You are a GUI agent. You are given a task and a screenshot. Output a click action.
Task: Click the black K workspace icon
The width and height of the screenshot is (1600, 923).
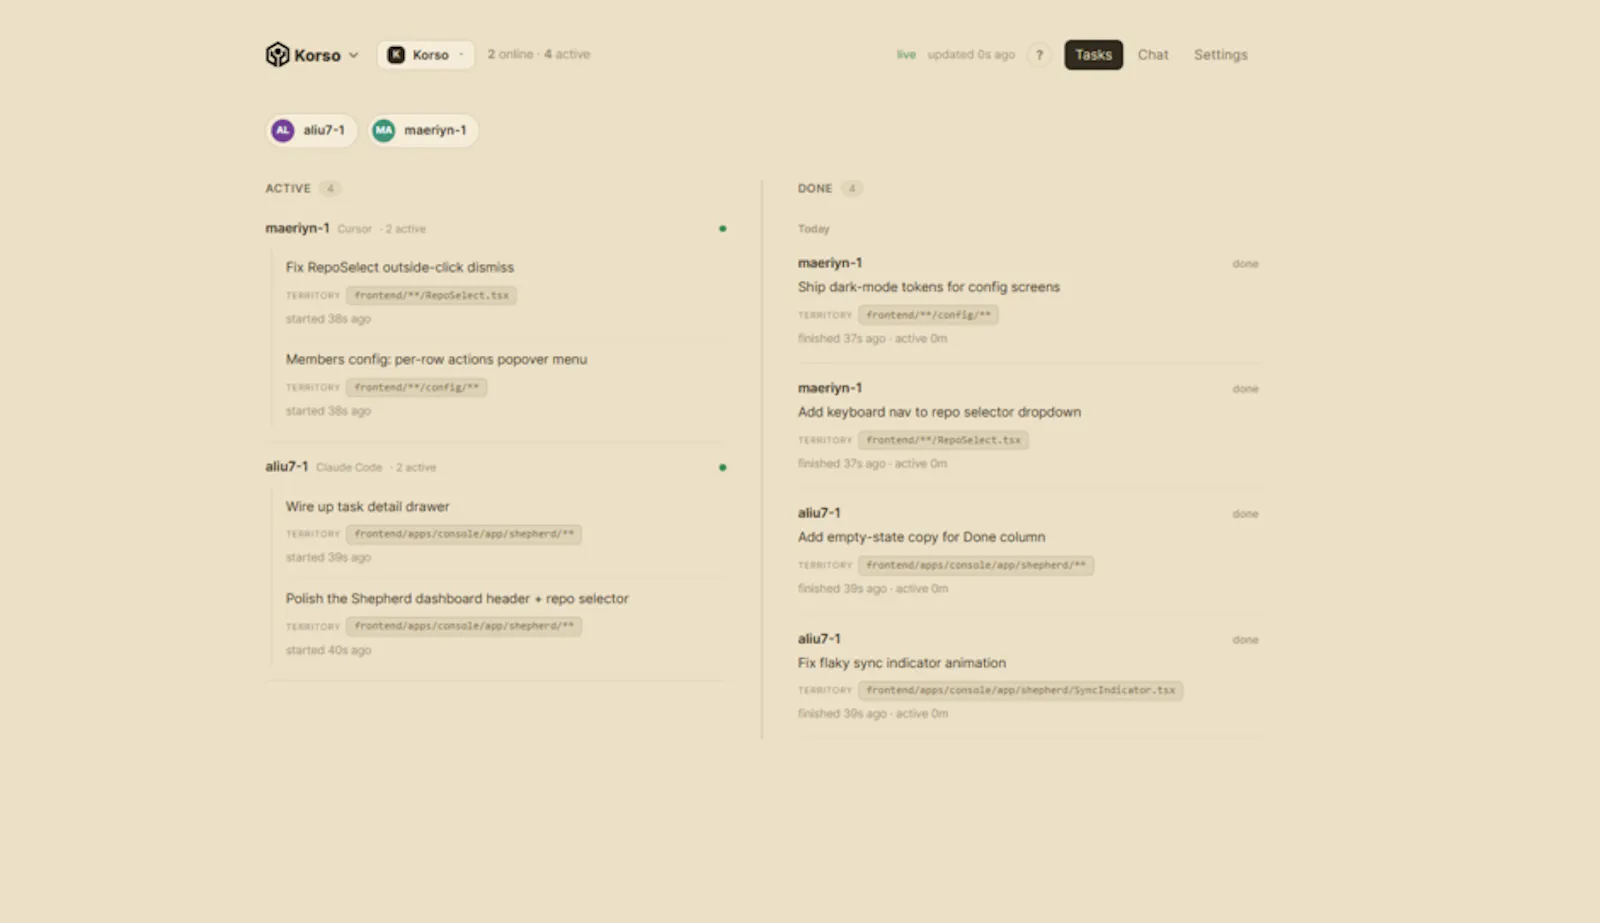coord(396,55)
